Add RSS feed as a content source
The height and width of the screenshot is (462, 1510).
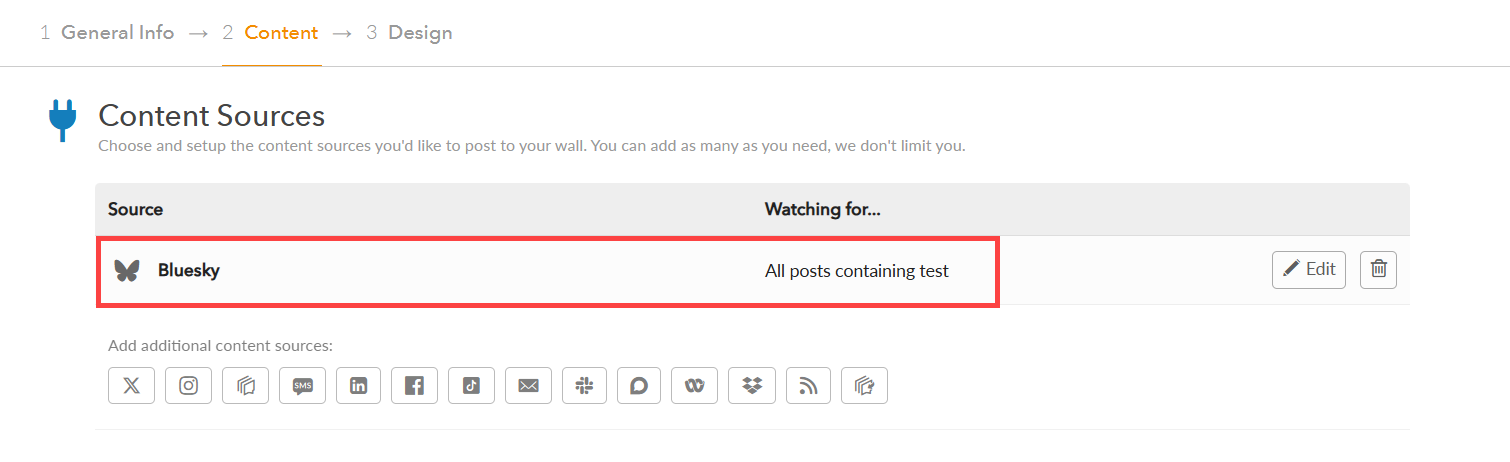809,386
